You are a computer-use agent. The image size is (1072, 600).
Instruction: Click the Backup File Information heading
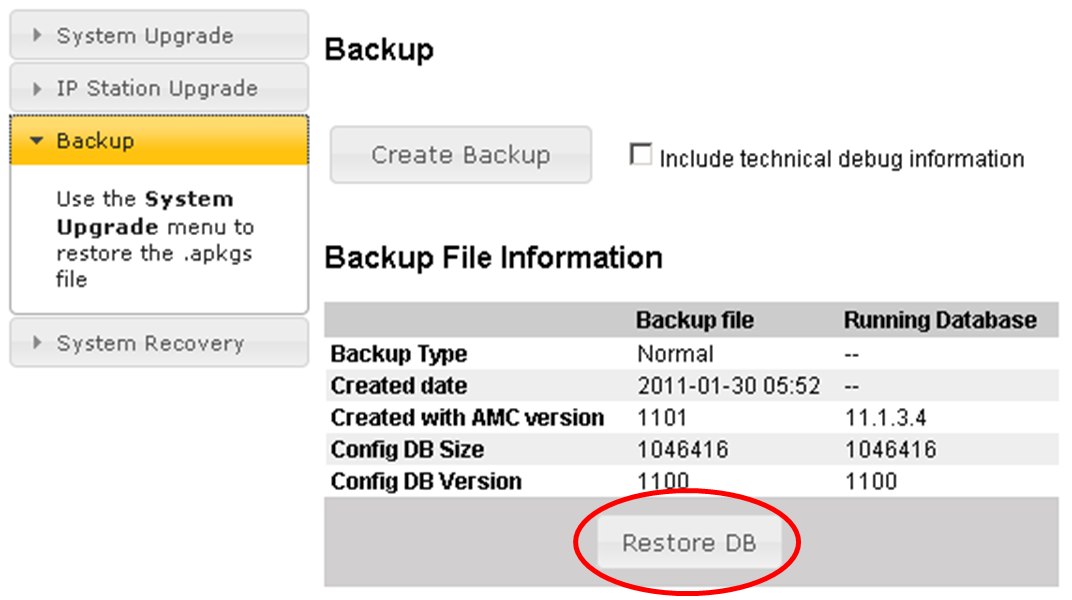click(x=493, y=258)
